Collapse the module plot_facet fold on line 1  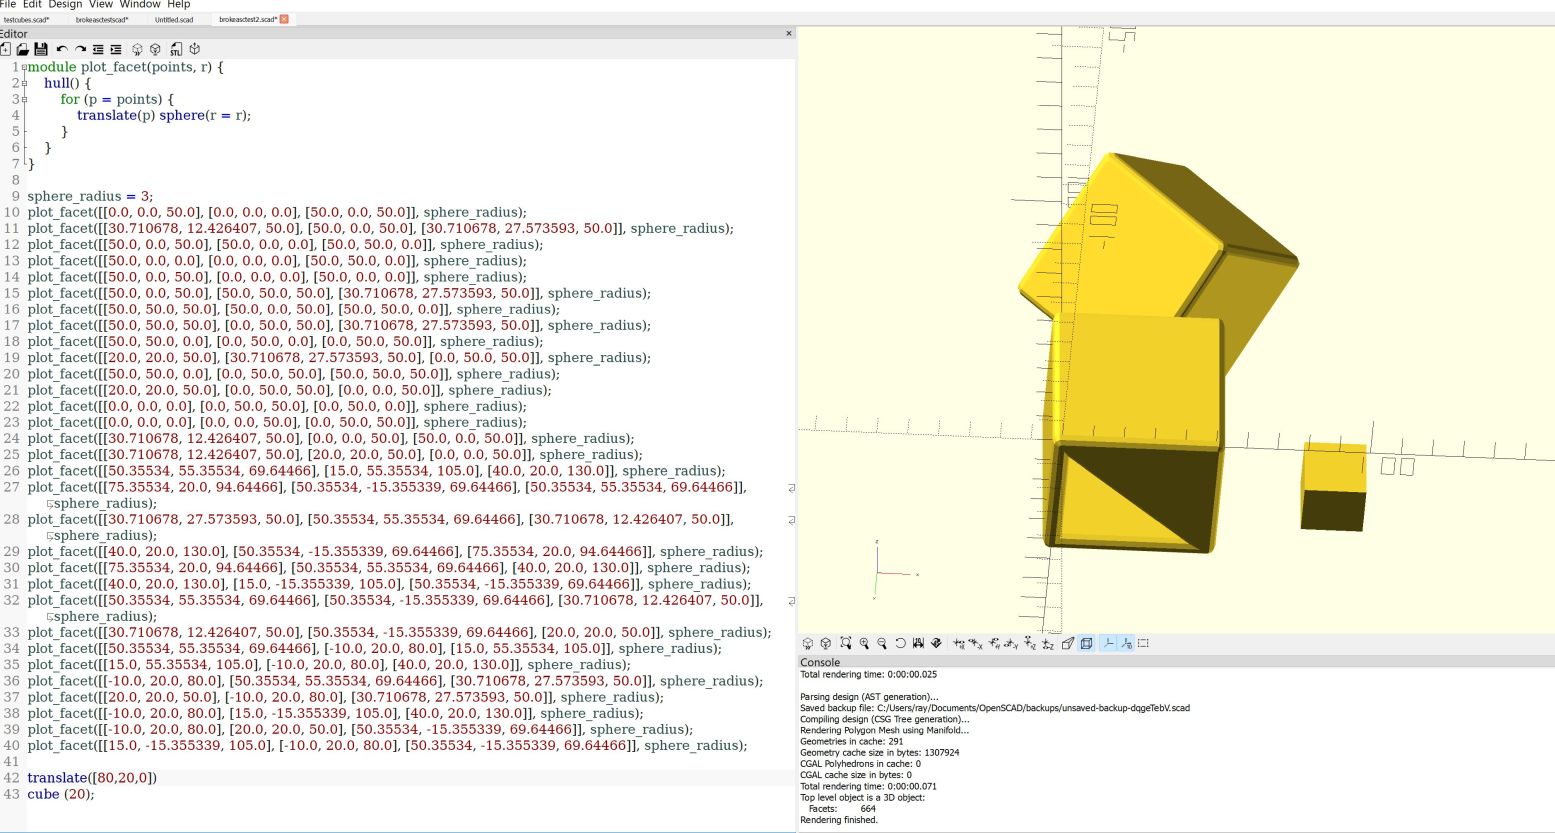click(x=24, y=67)
